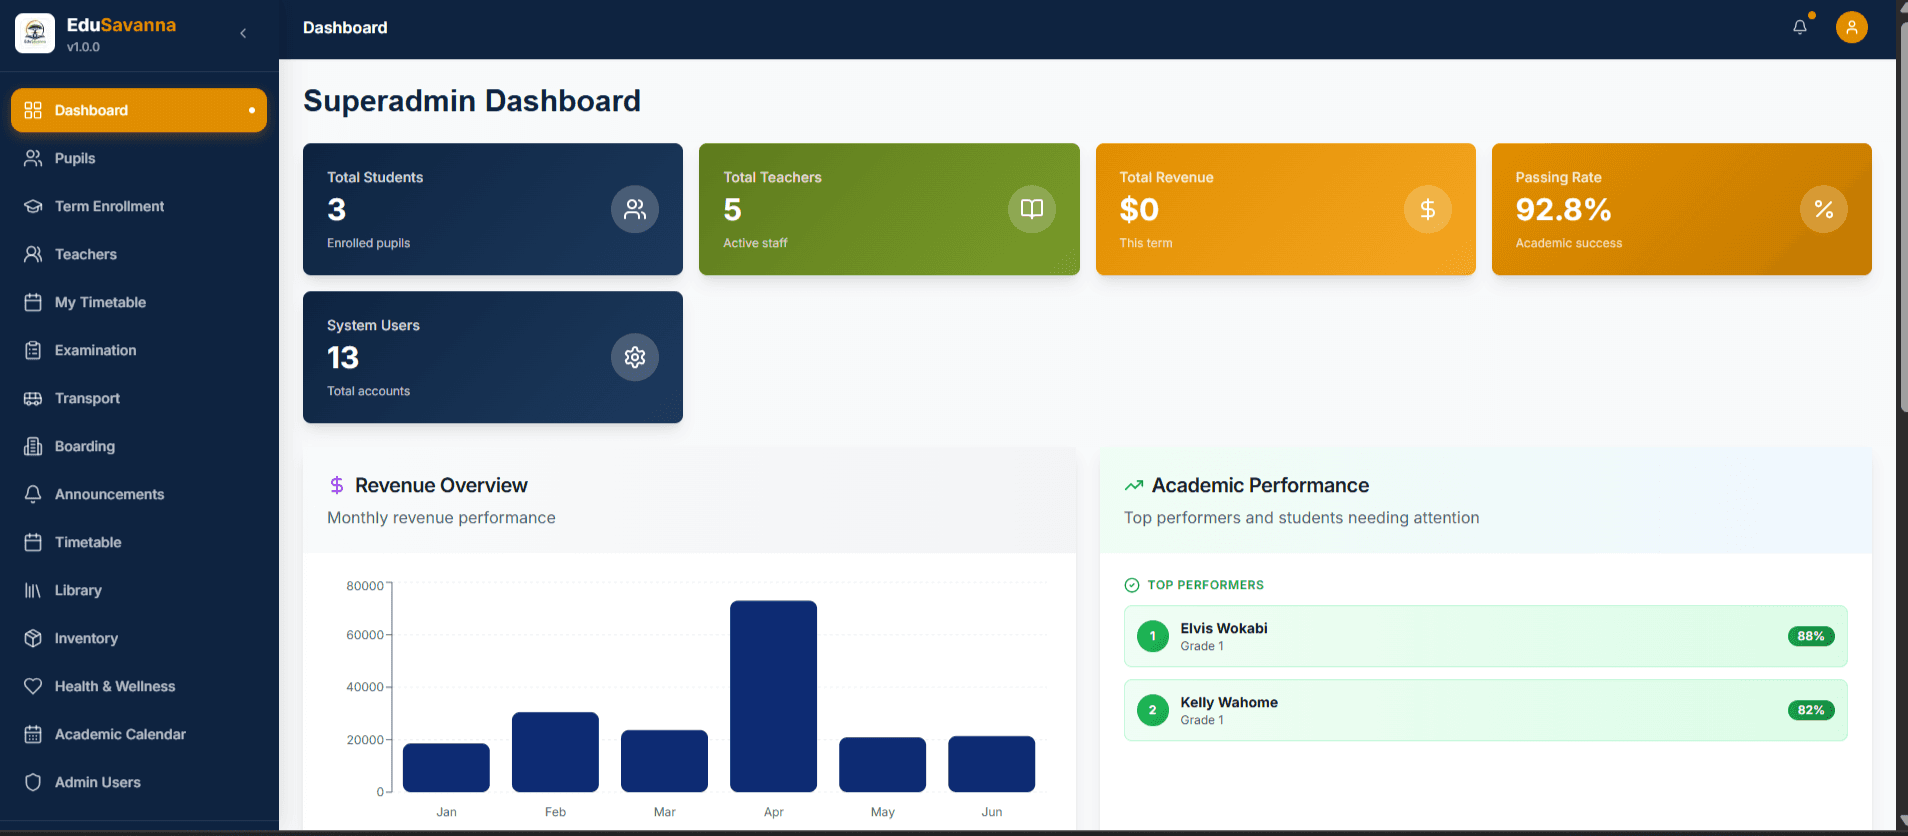Click the Library books icon
This screenshot has width=1908, height=836.
(x=33, y=590)
